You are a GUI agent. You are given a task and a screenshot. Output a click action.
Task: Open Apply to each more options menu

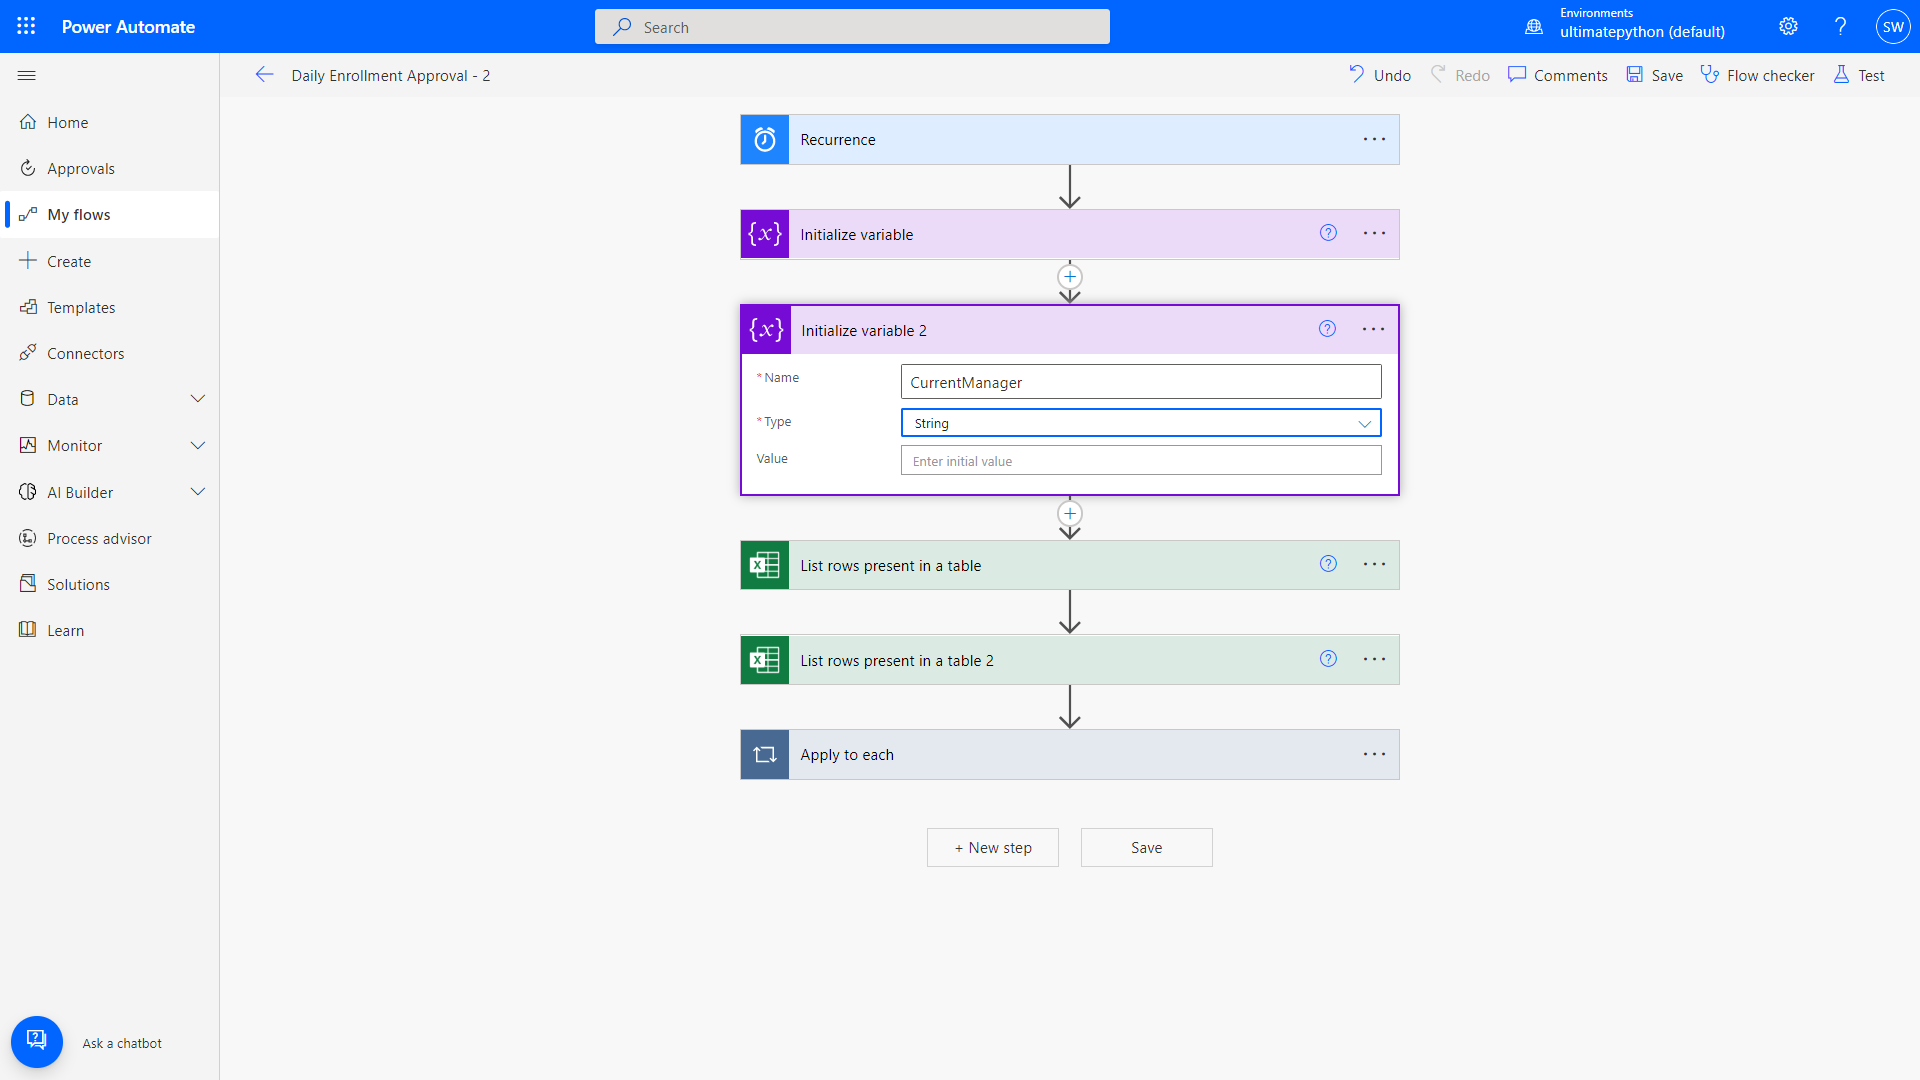1374,754
